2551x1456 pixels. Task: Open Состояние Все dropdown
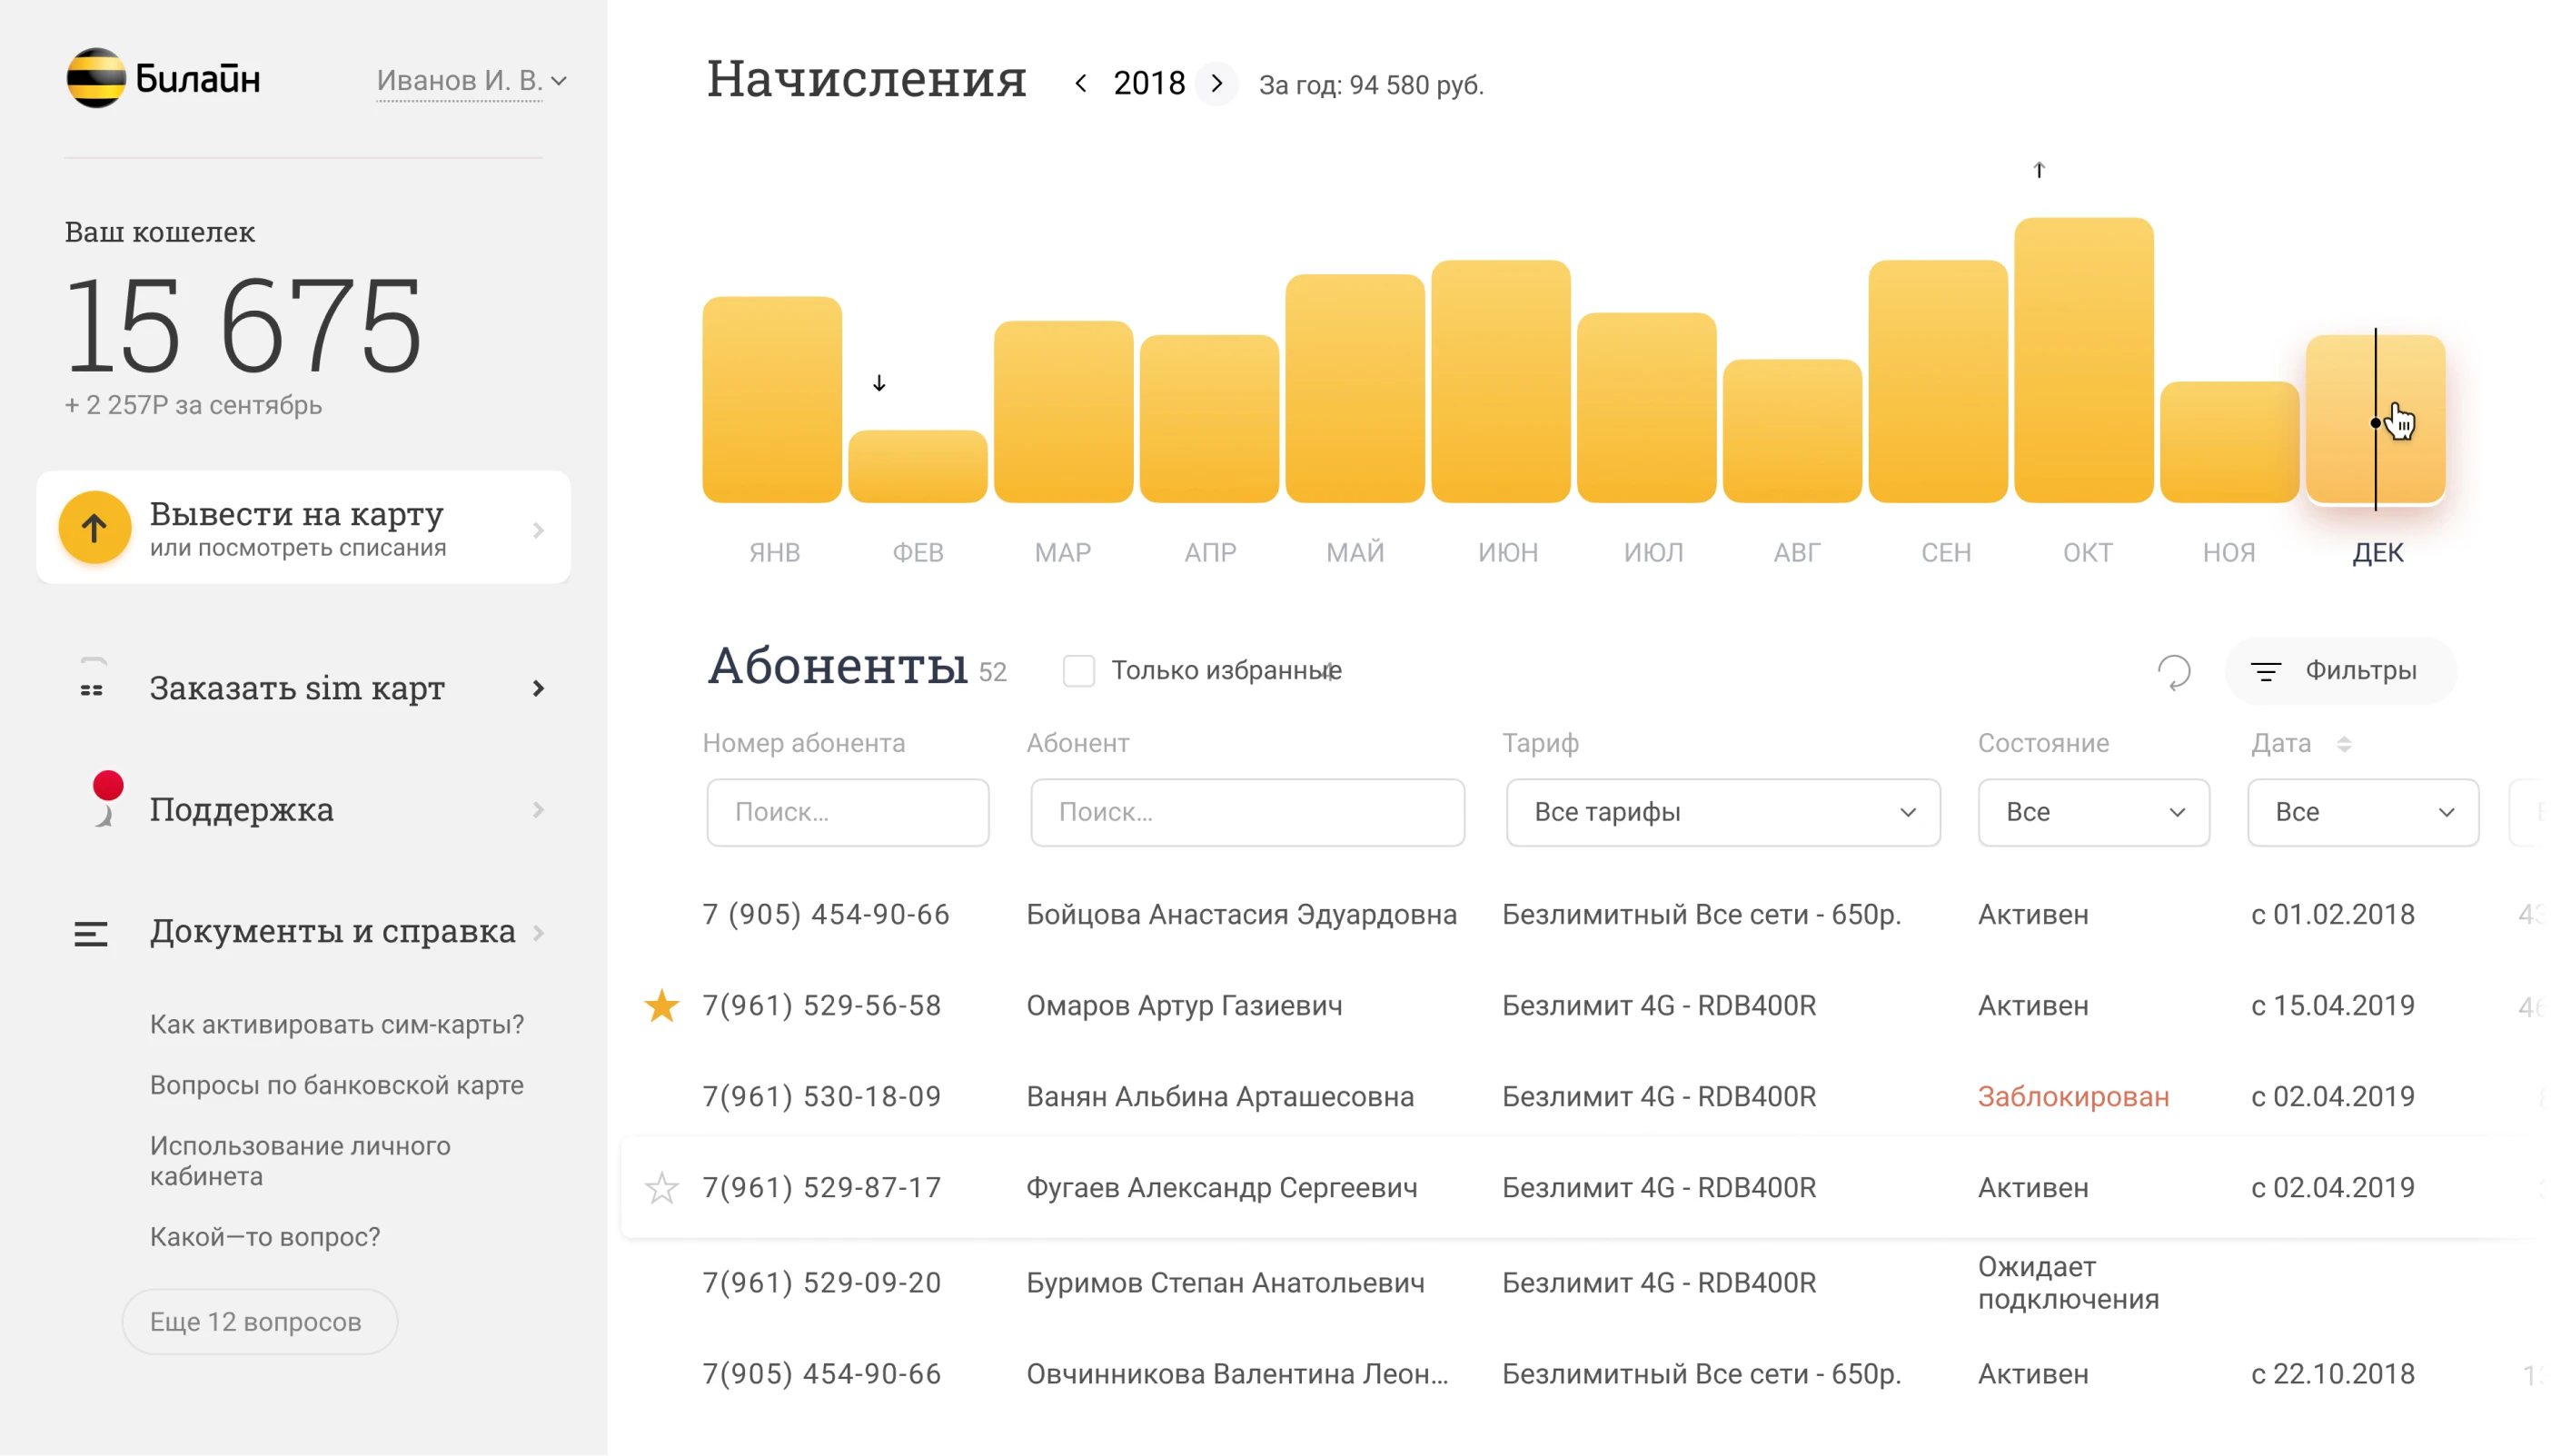[x=2094, y=812]
